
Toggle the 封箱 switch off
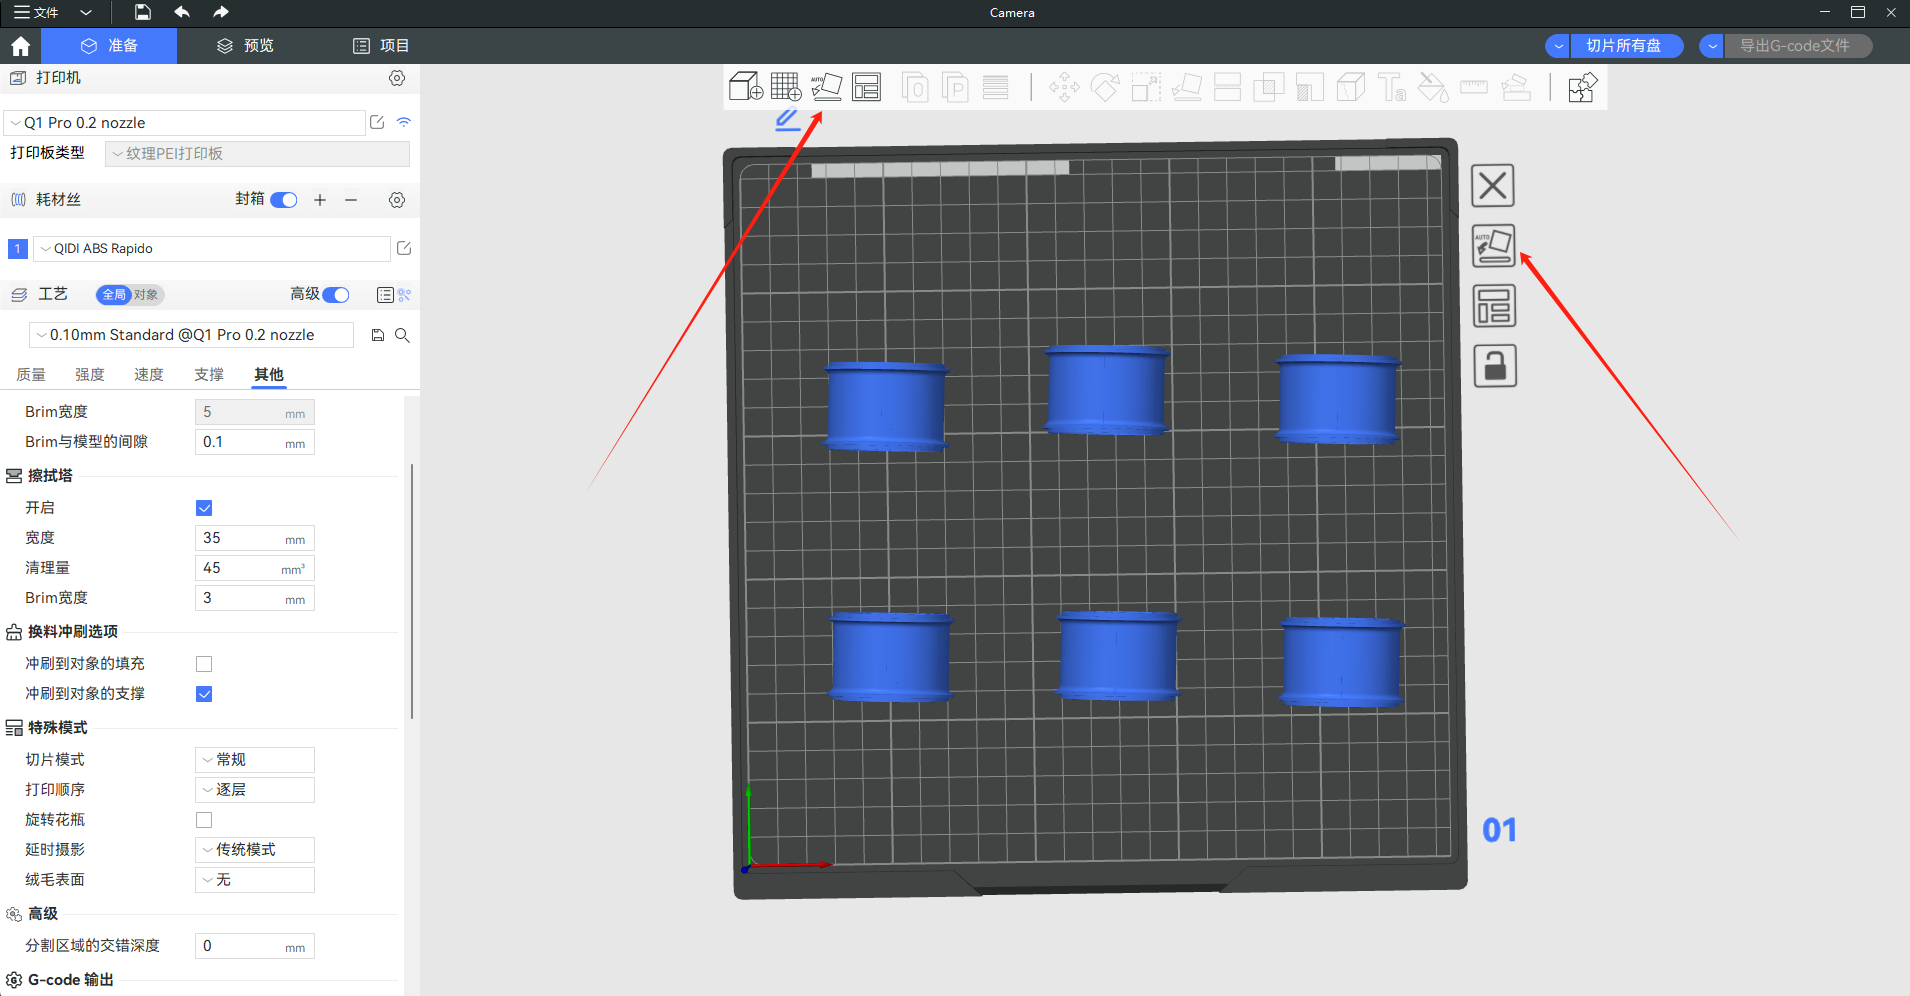pos(284,200)
